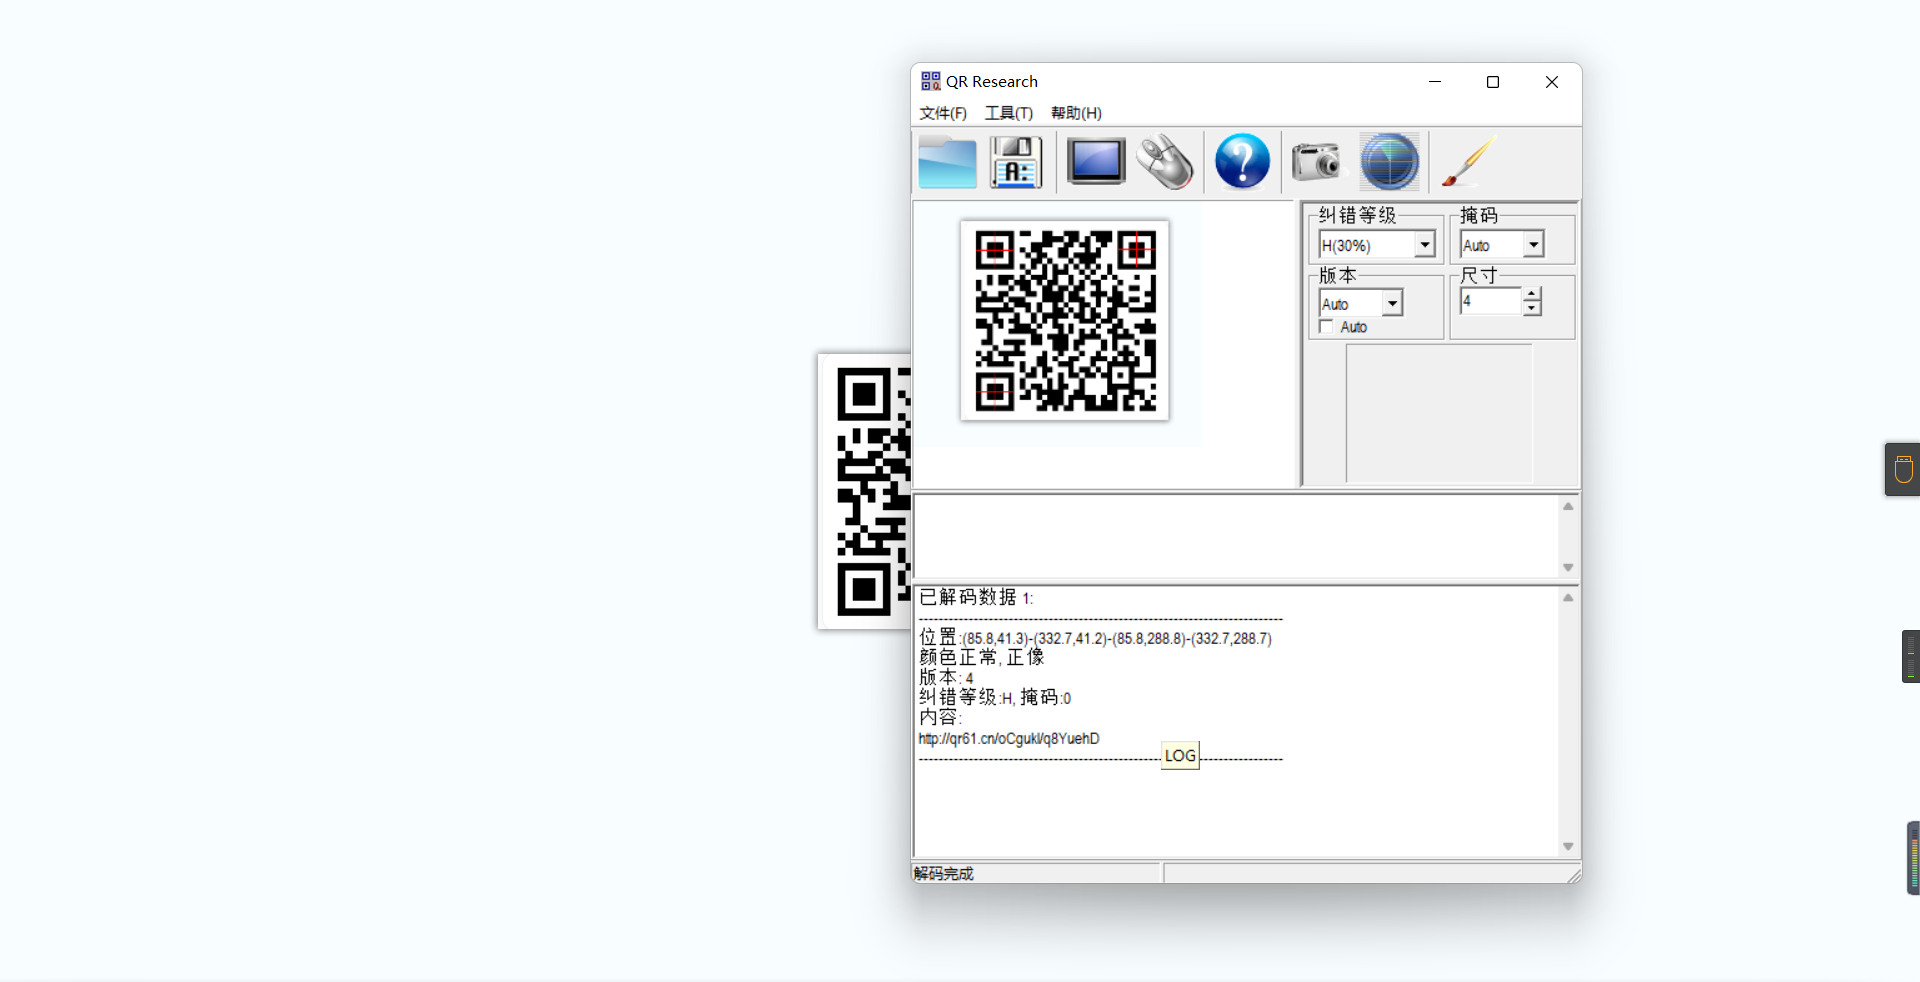Click the decoded URL http://qr61.cn text
Screen dimensions: 1920x982
[x=1009, y=739]
